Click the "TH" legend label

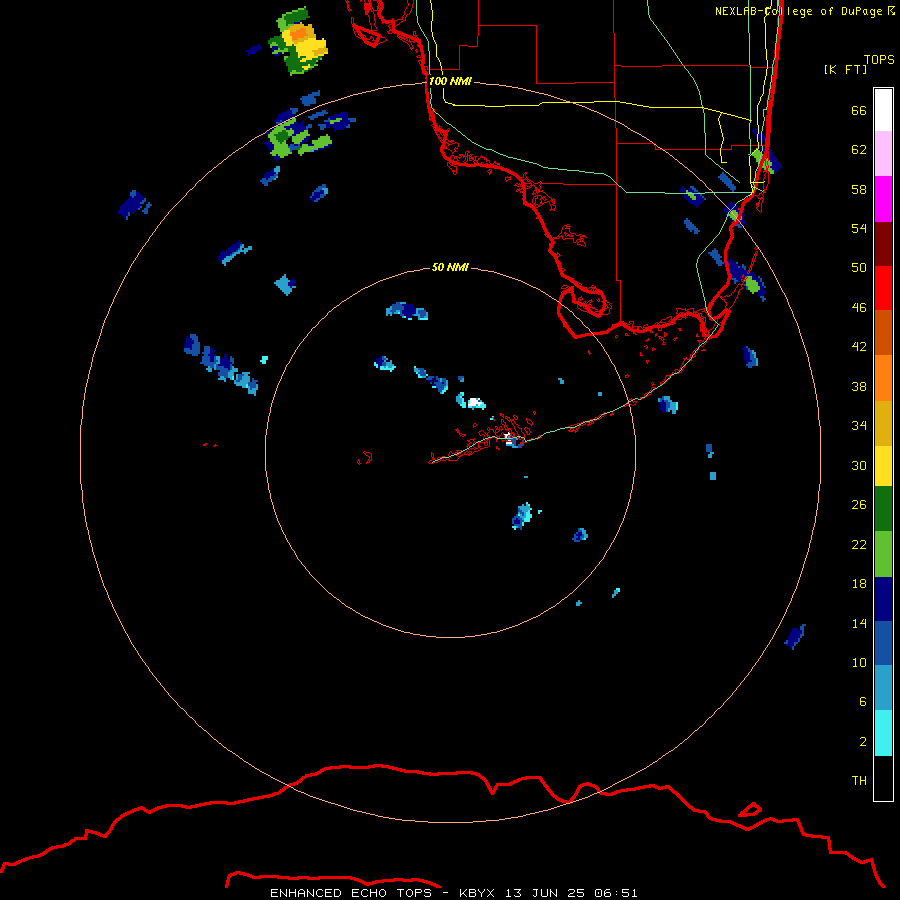(x=859, y=781)
